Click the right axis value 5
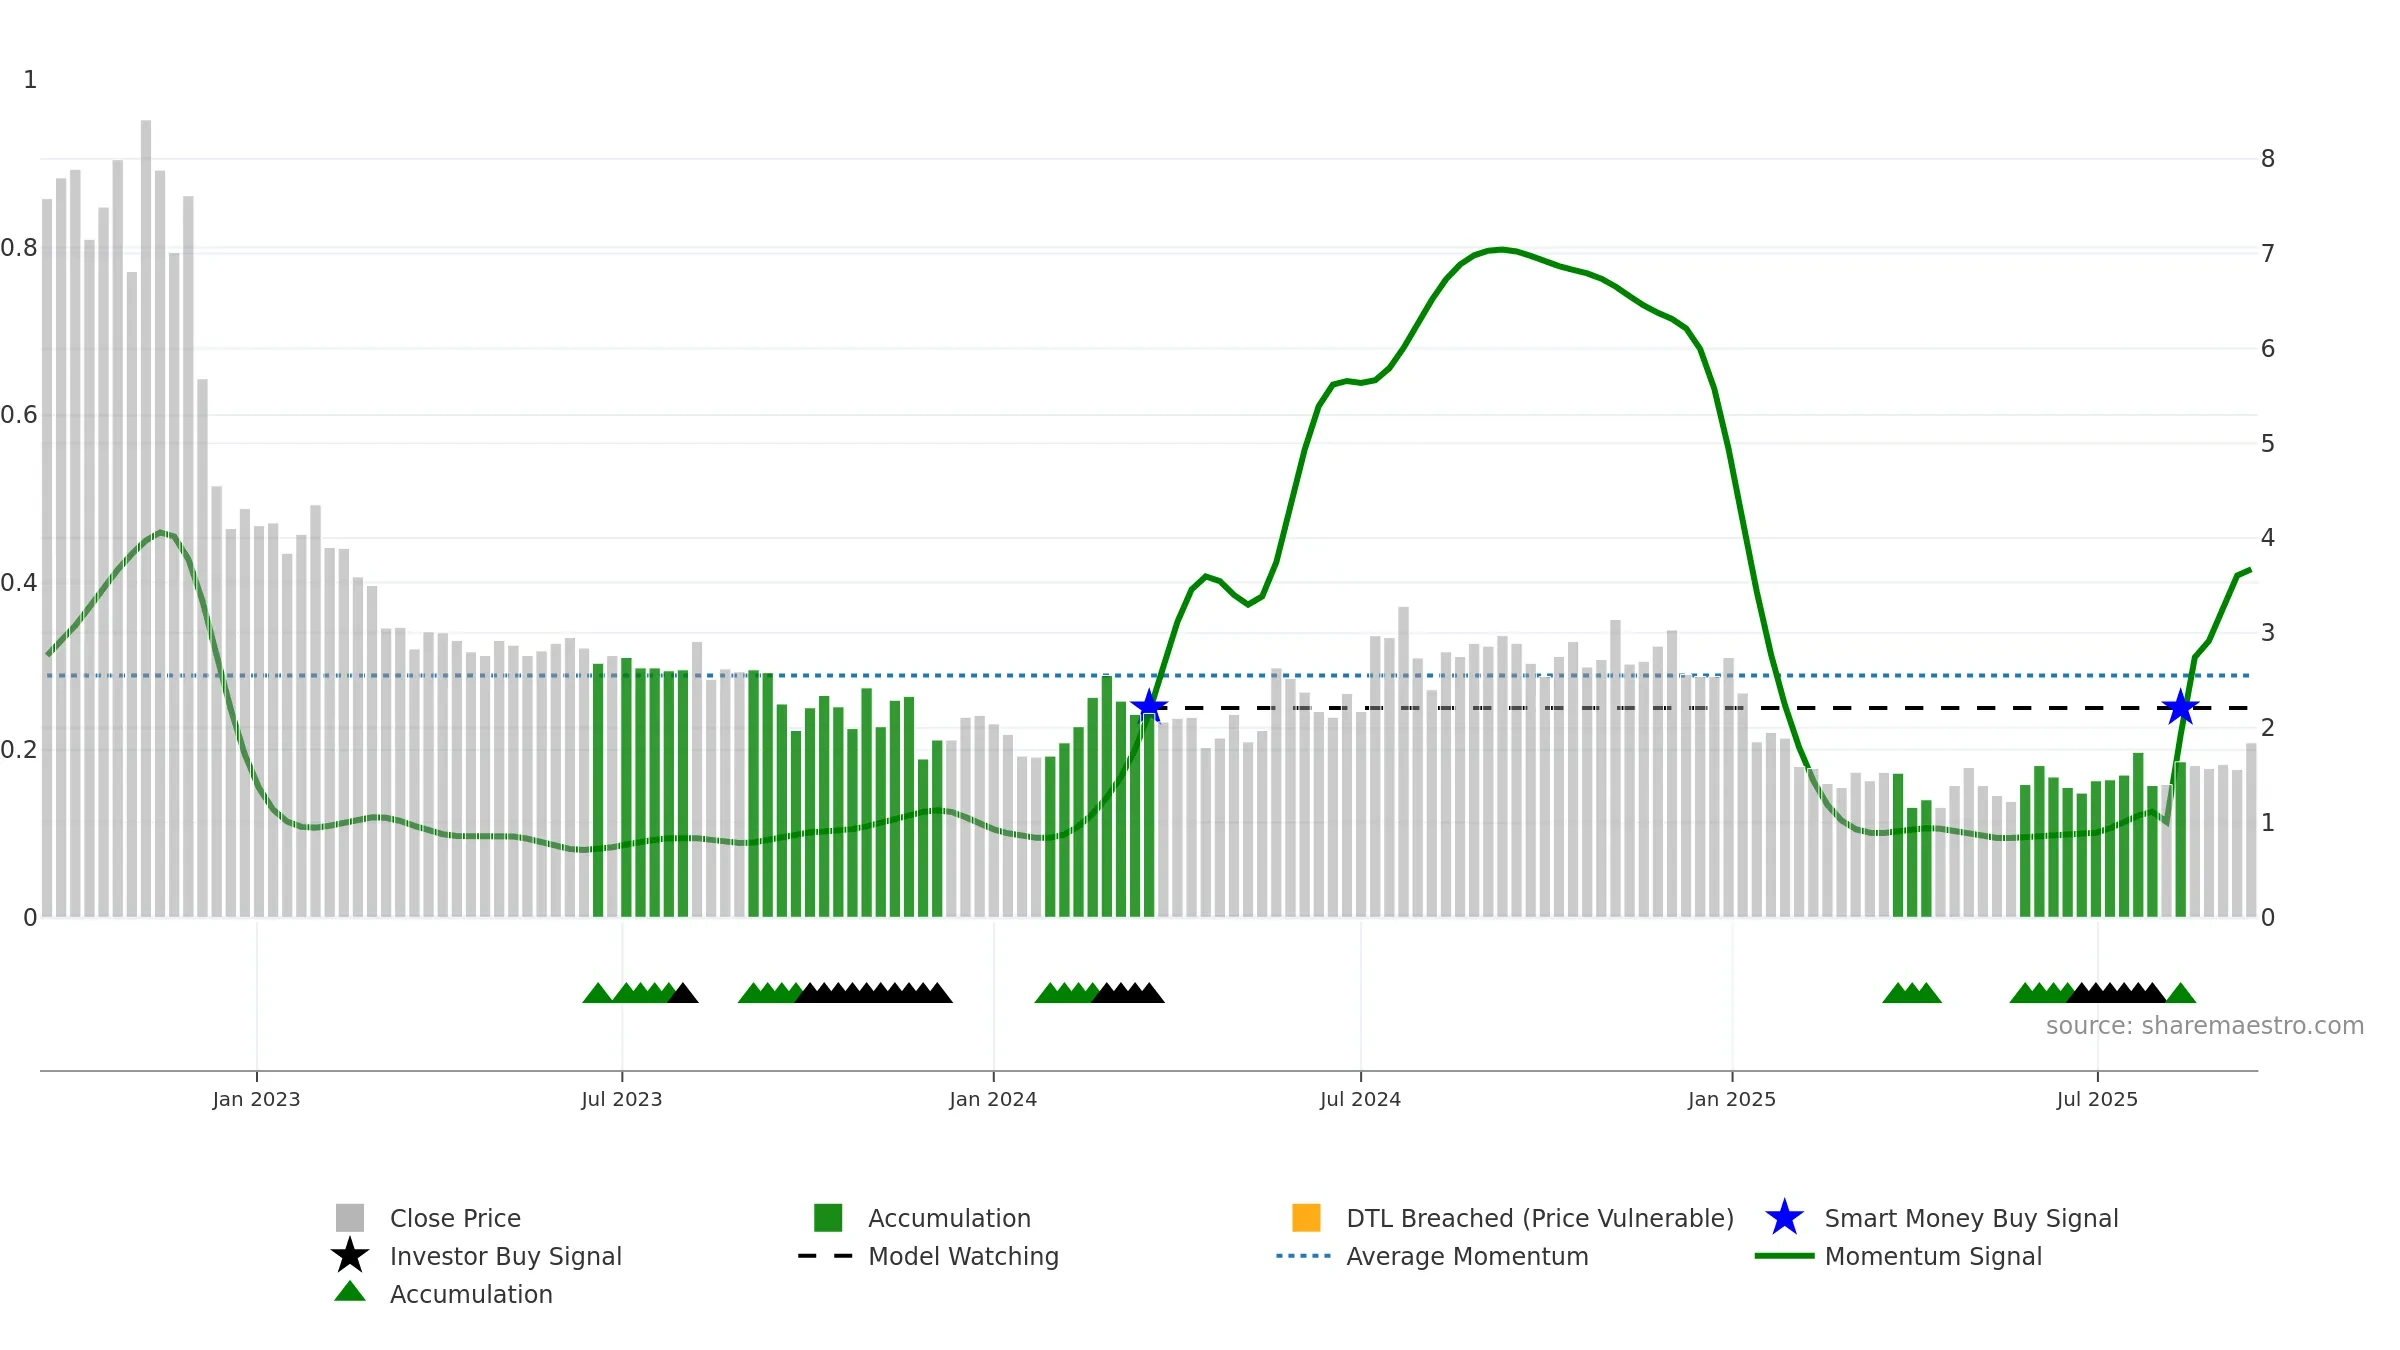The height and width of the screenshot is (1350, 2400). (2268, 443)
